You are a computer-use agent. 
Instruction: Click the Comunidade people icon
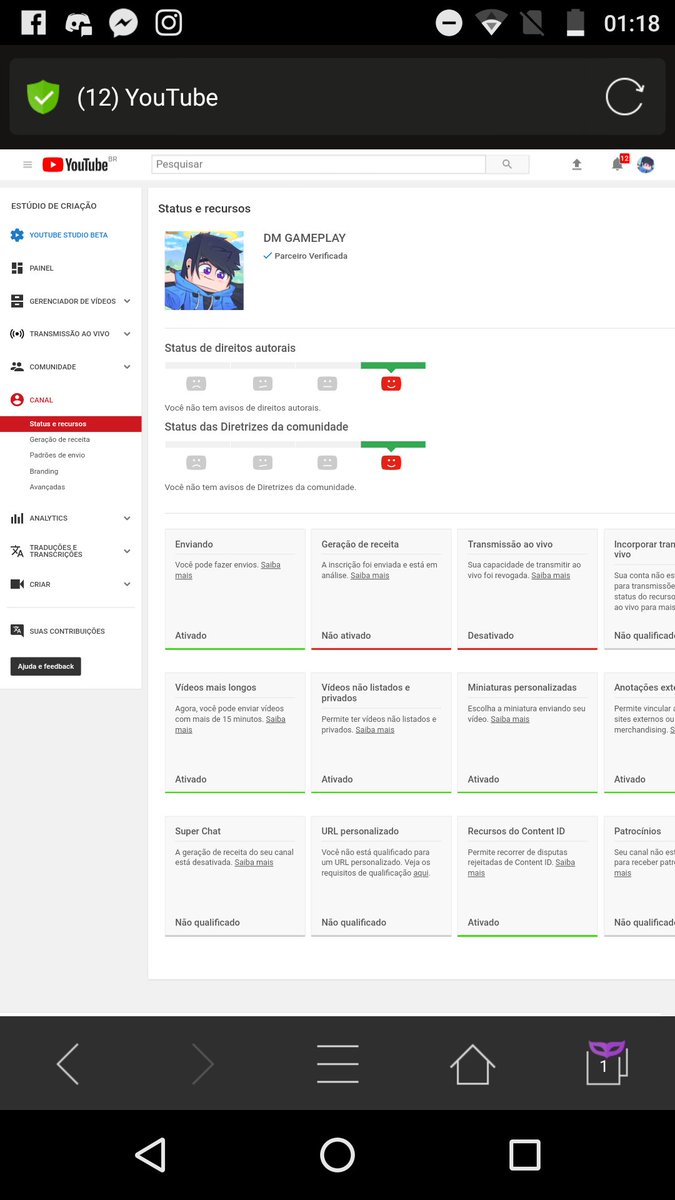[17, 367]
